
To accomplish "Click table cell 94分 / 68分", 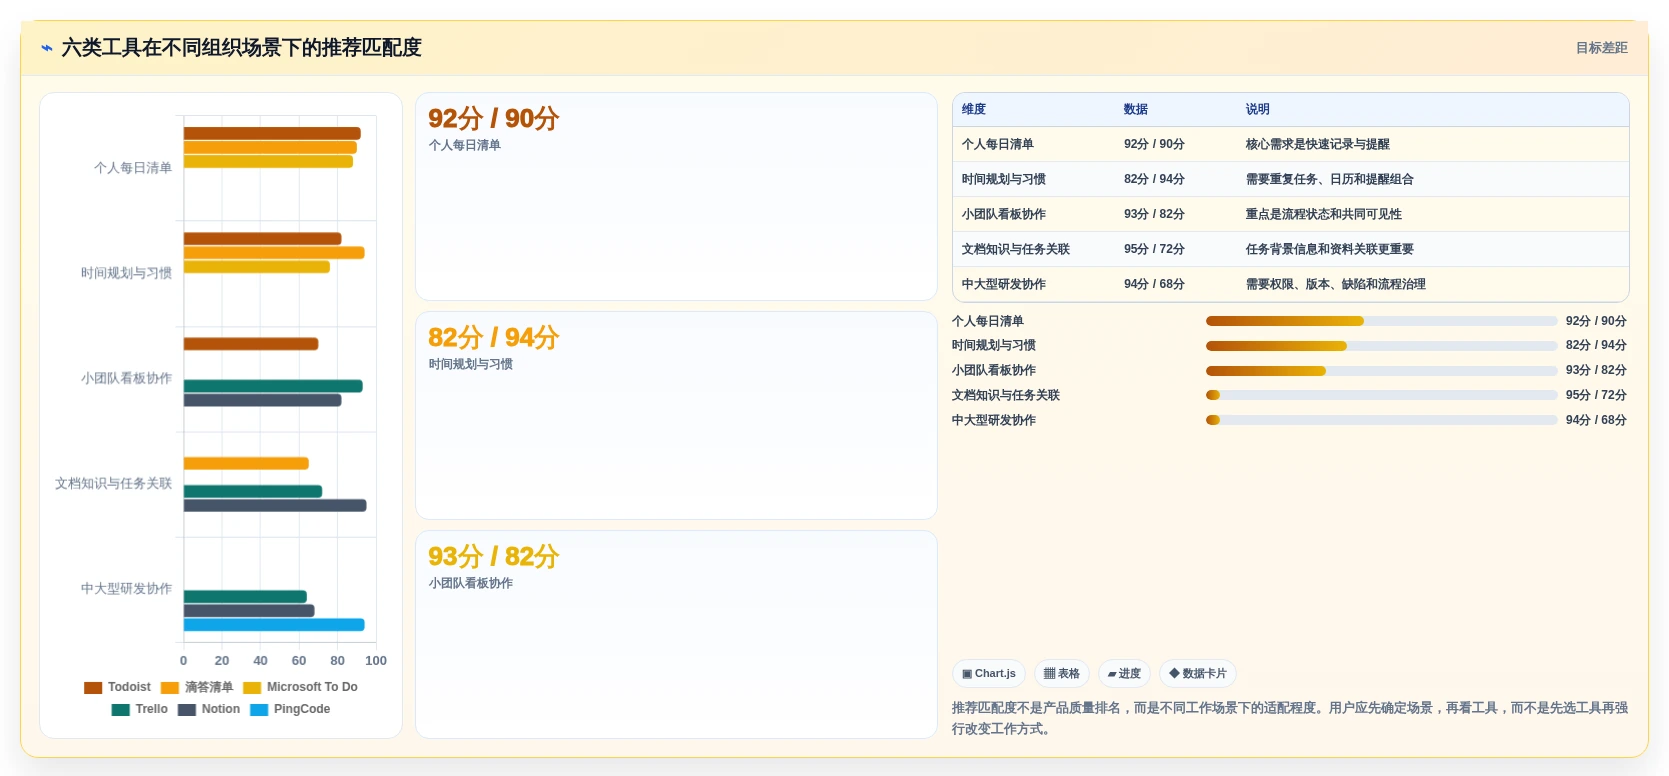I will pyautogui.click(x=1154, y=284).
